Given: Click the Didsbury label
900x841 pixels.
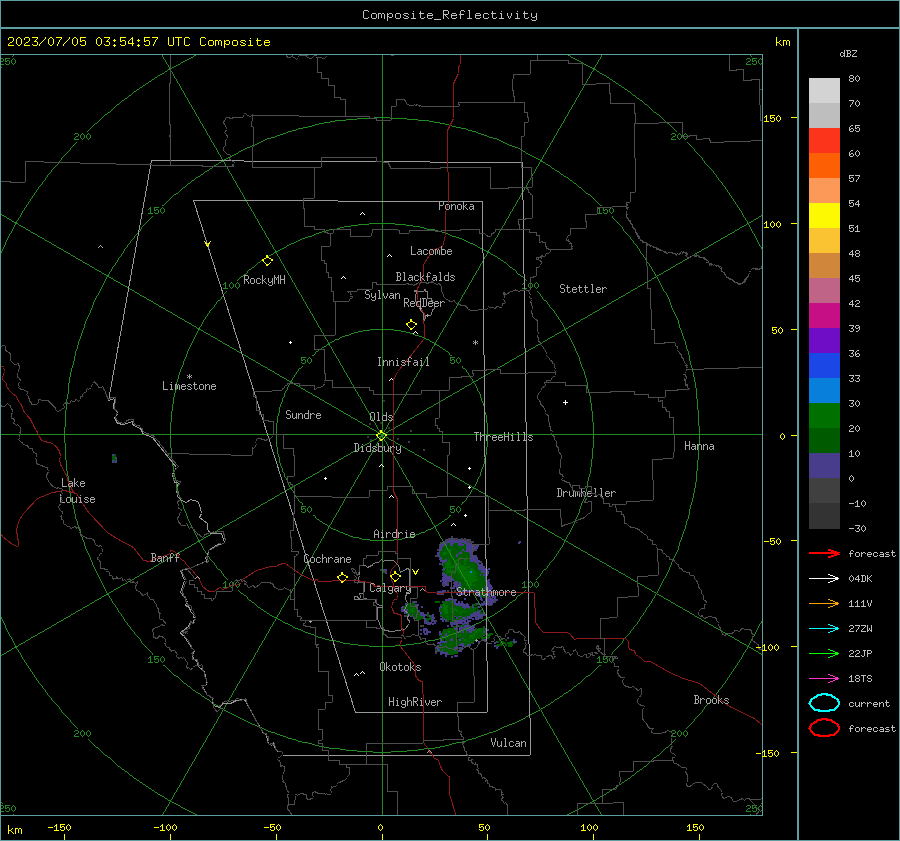Looking at the screenshot, I should coord(377,448).
